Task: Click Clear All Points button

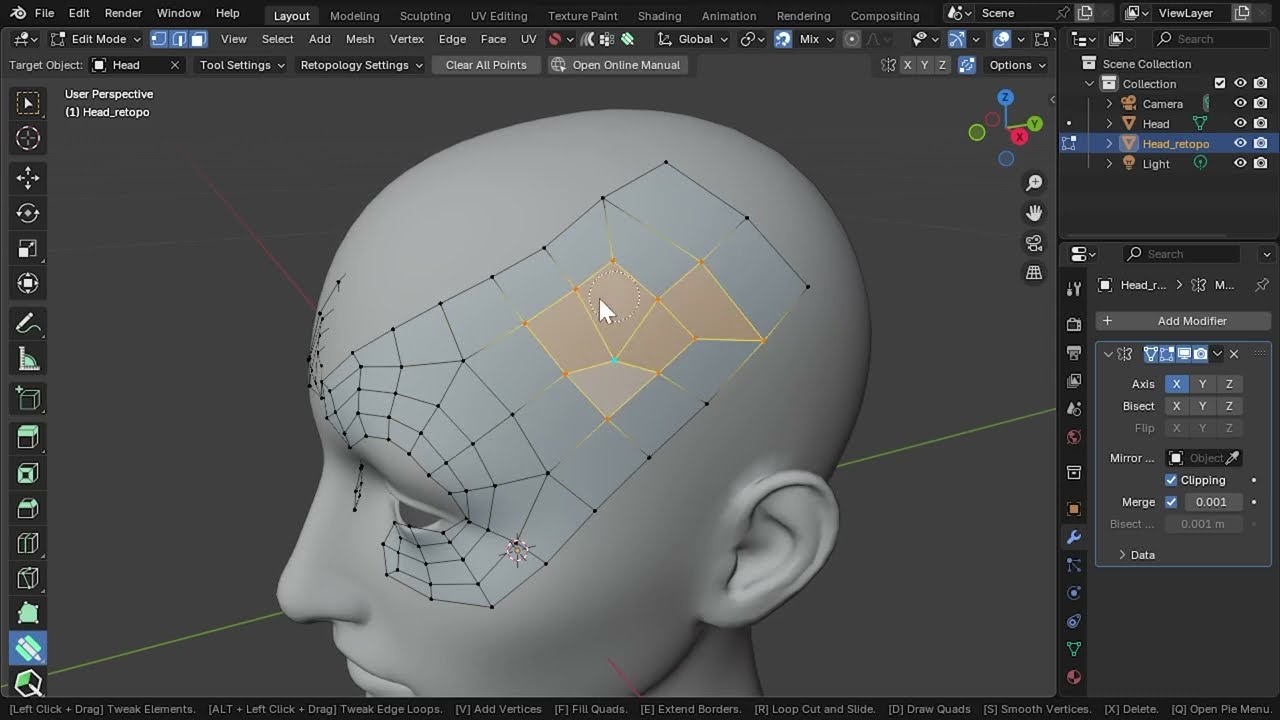Action: point(486,65)
